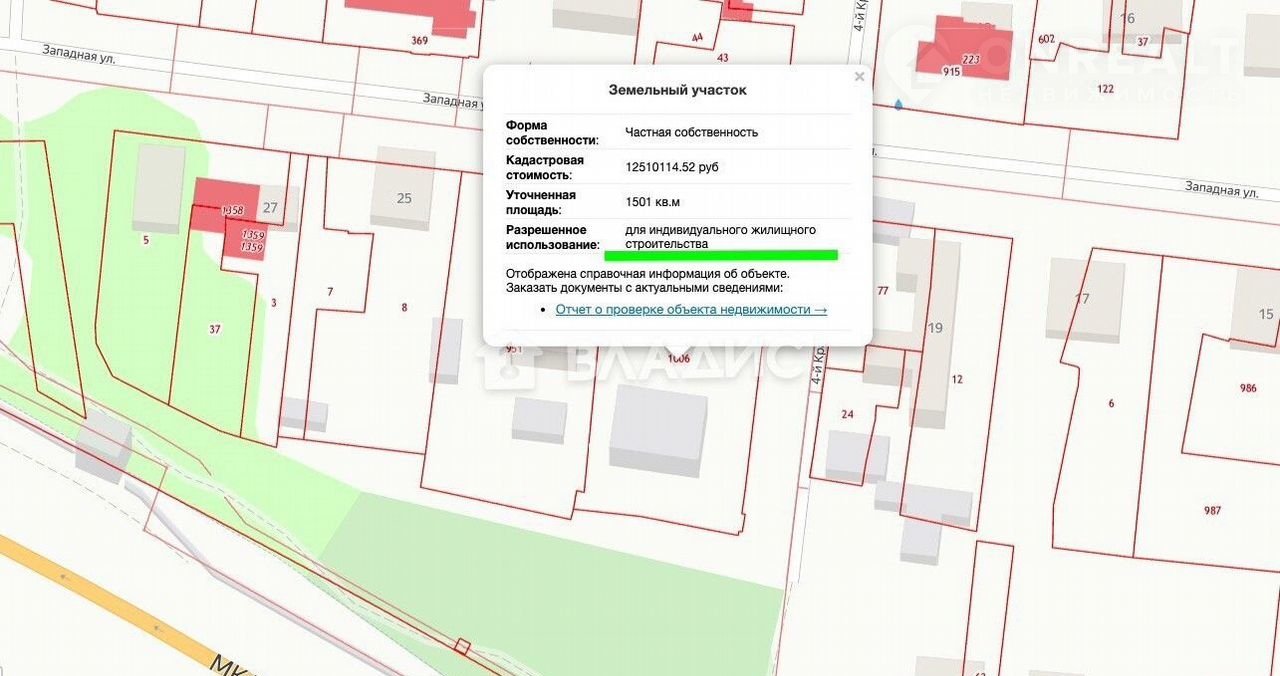Select the large gray building on parcel 1006
The image size is (1280, 676).
(x=658, y=430)
